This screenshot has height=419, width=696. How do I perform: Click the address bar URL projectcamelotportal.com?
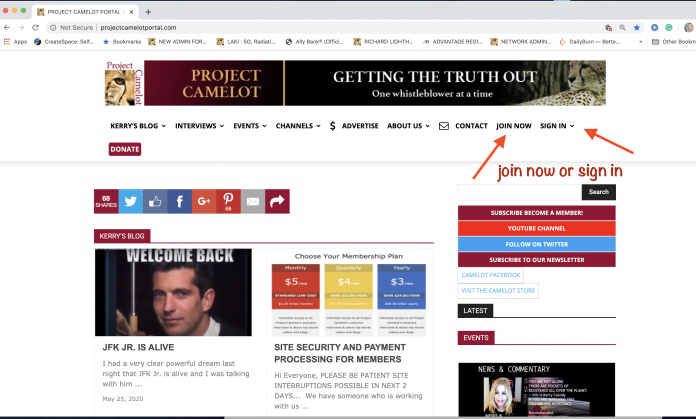pyautogui.click(x=138, y=28)
